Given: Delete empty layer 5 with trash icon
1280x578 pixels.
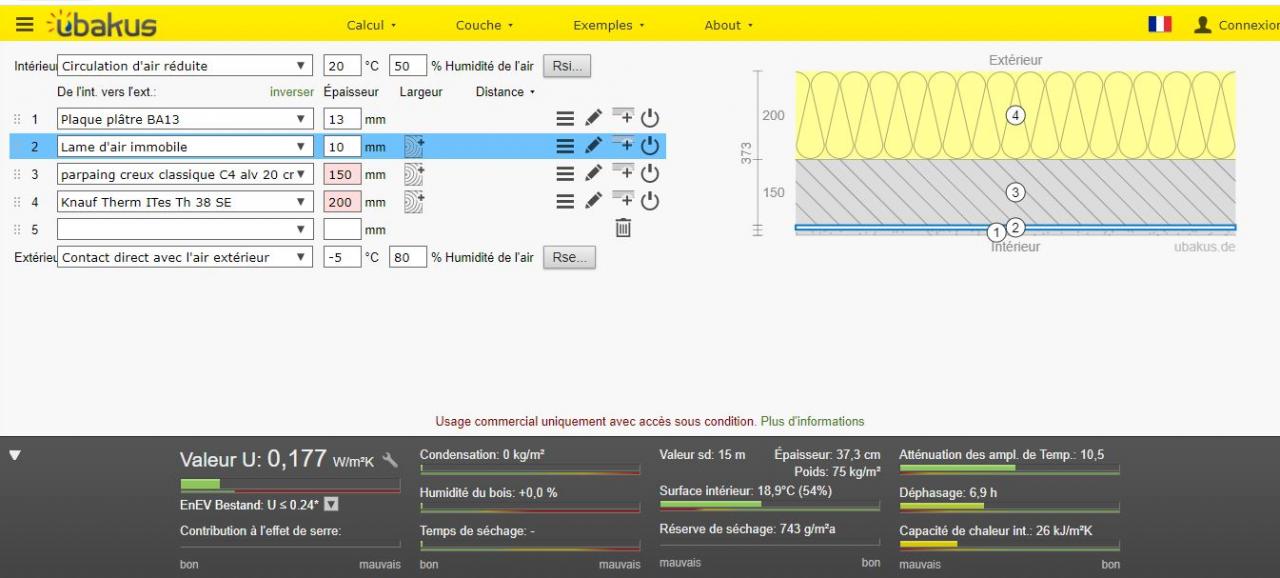Looking at the screenshot, I should click(x=622, y=229).
